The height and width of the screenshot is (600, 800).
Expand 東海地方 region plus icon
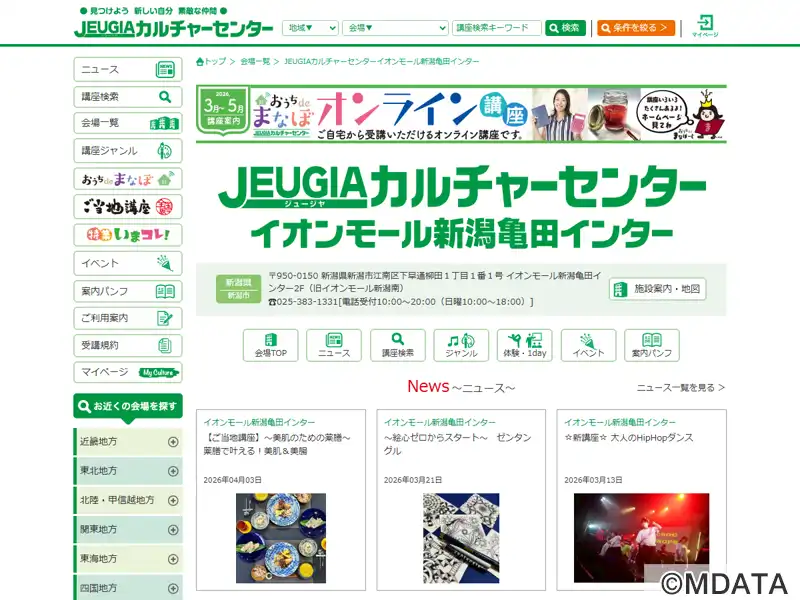click(173, 559)
